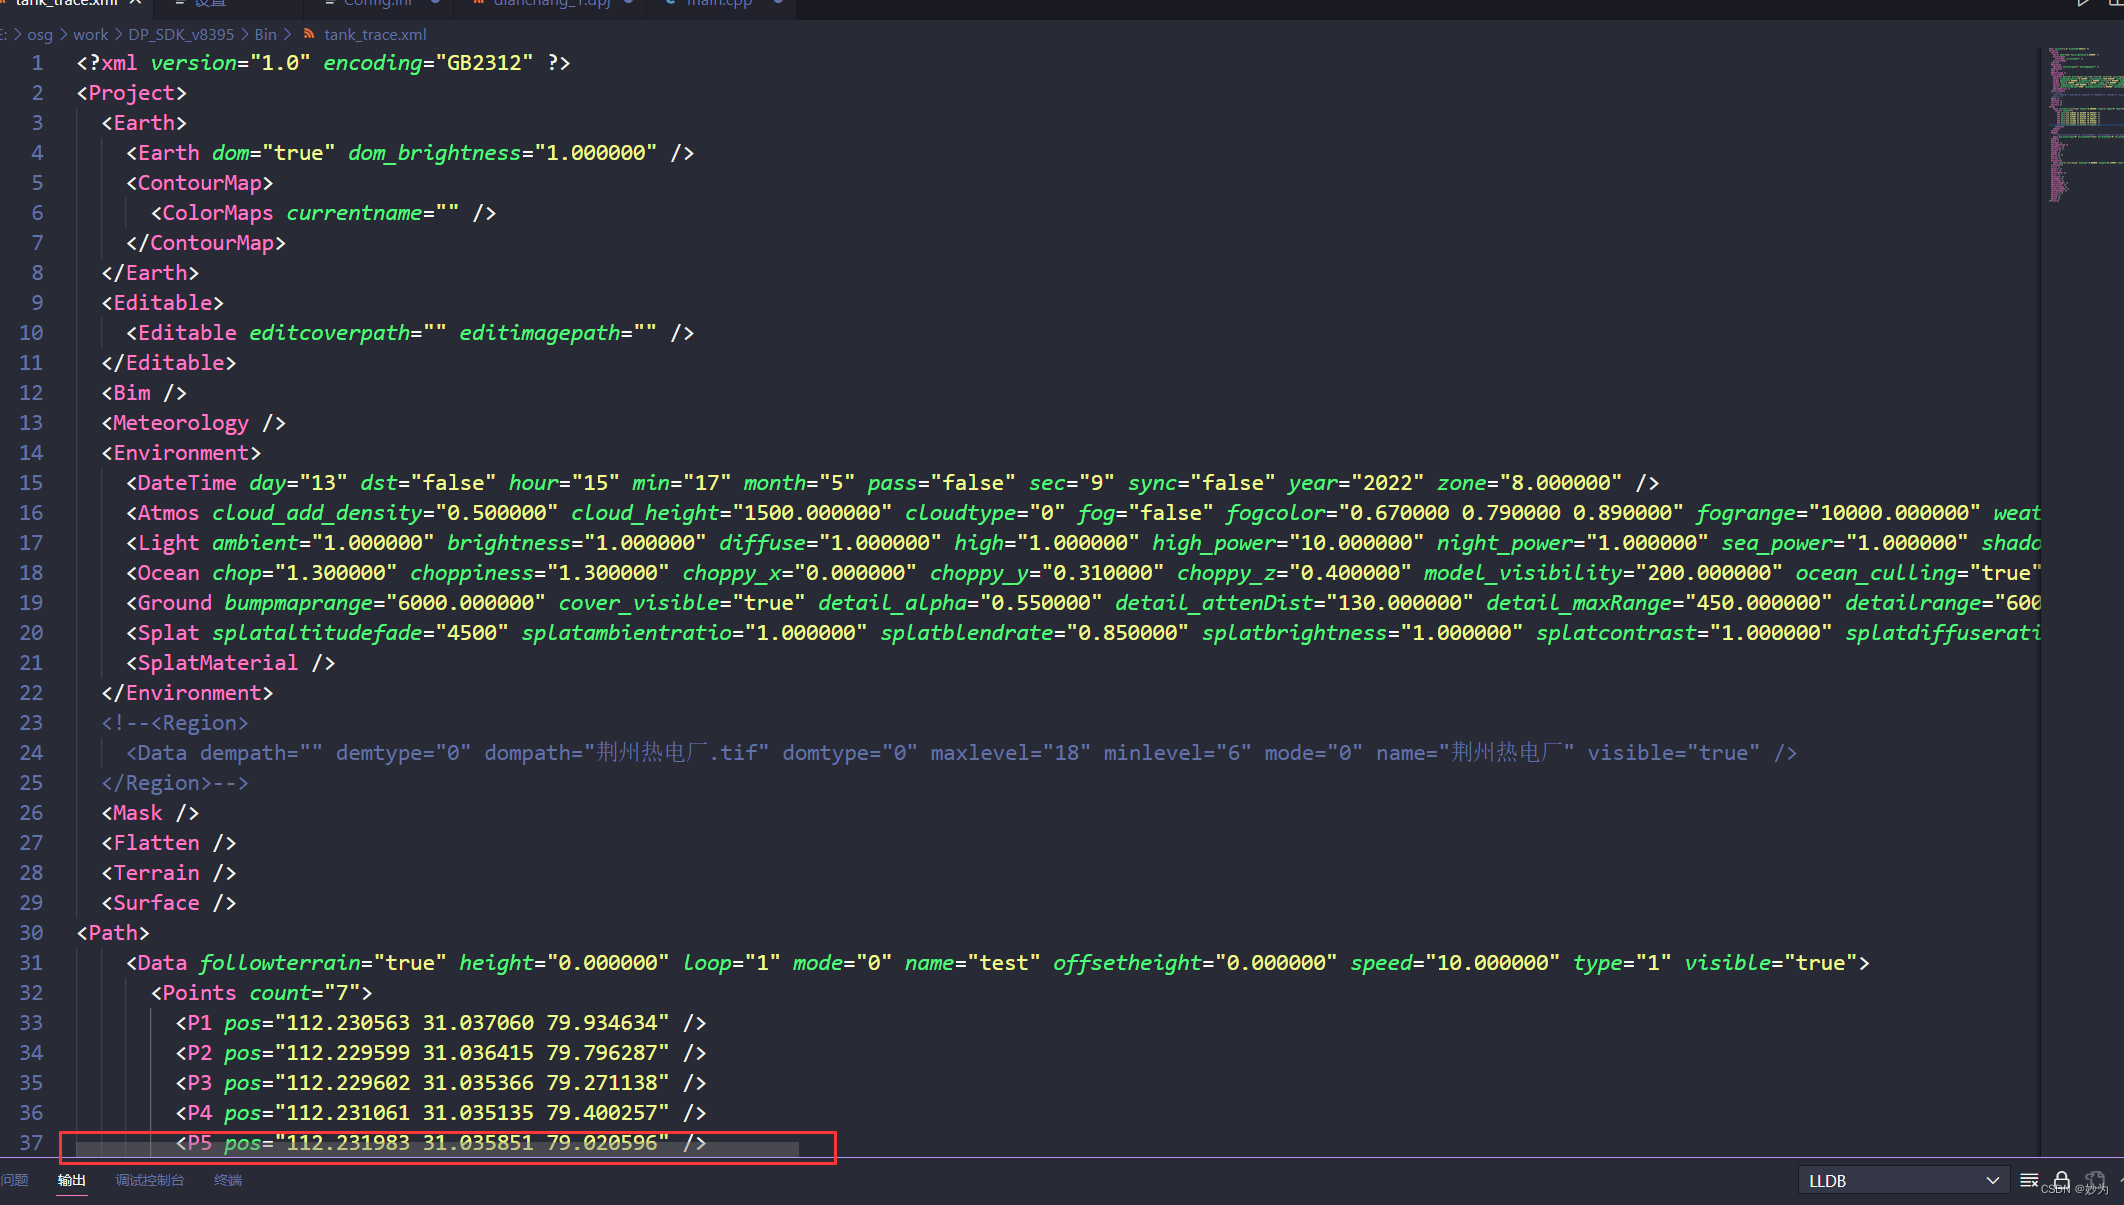Click the </Environment> closing tag
The height and width of the screenshot is (1205, 2124).
click(187, 693)
